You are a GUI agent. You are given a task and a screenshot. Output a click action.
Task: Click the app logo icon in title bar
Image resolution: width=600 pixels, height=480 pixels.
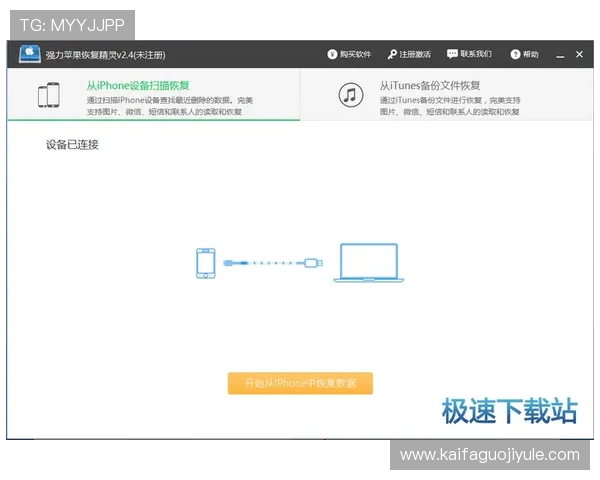coord(30,54)
